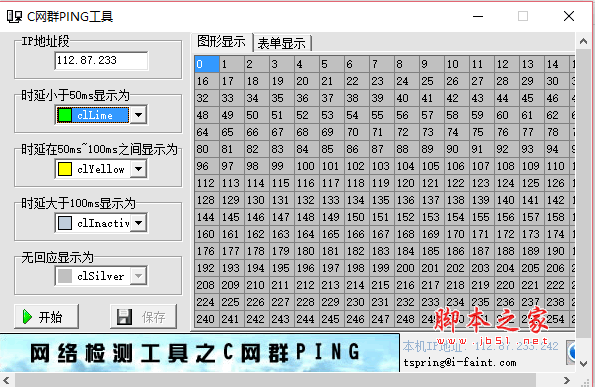Select grid cell 100
The width and height of the screenshot is (595, 387).
click(307, 166)
